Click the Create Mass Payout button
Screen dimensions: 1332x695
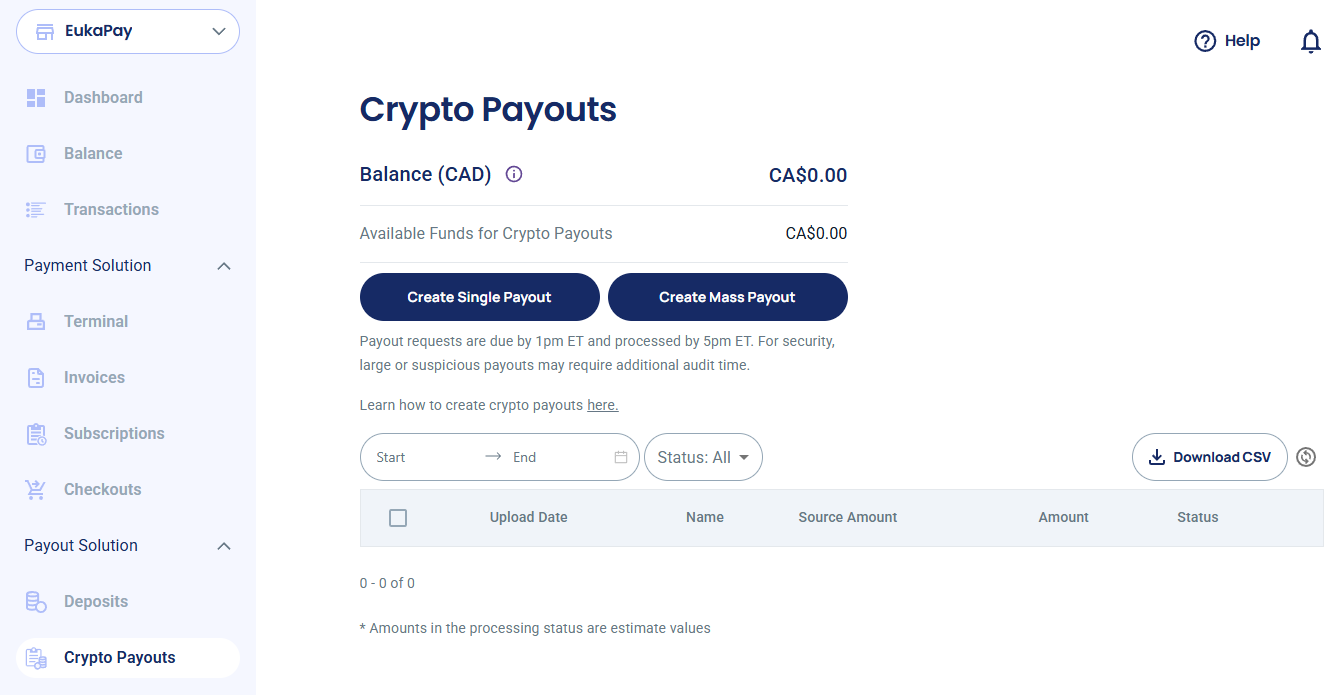point(728,297)
